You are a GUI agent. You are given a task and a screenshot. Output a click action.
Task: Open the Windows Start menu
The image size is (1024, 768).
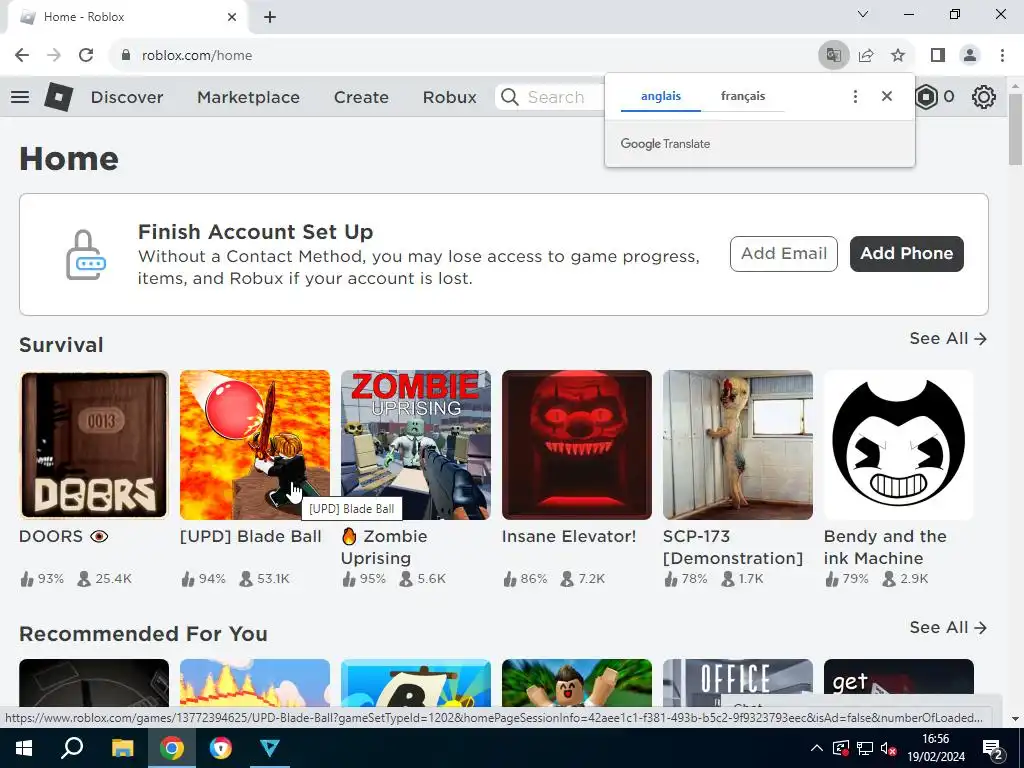point(24,748)
